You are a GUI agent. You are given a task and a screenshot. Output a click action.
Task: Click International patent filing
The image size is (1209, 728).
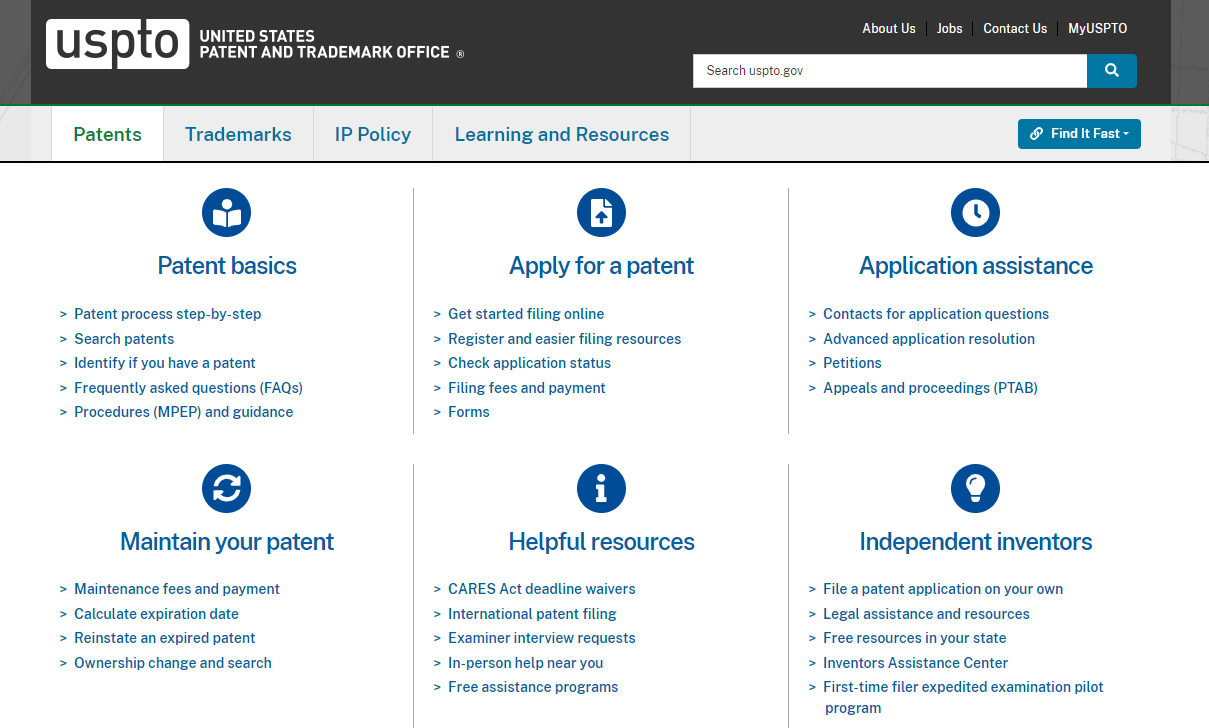(532, 614)
